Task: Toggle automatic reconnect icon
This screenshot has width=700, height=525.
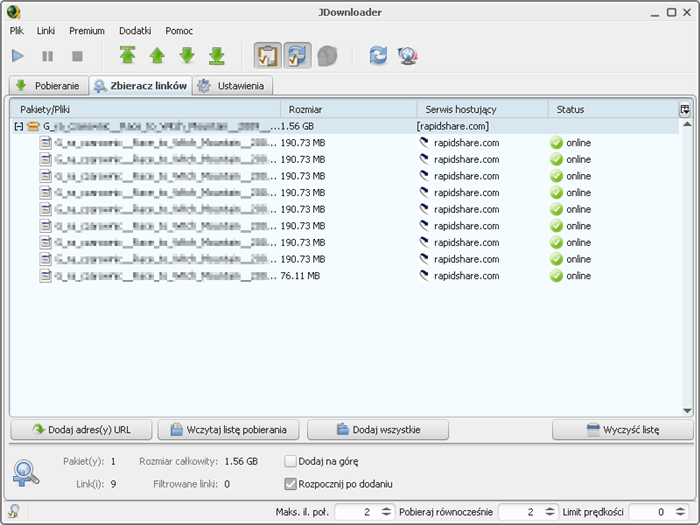Action: [x=297, y=56]
